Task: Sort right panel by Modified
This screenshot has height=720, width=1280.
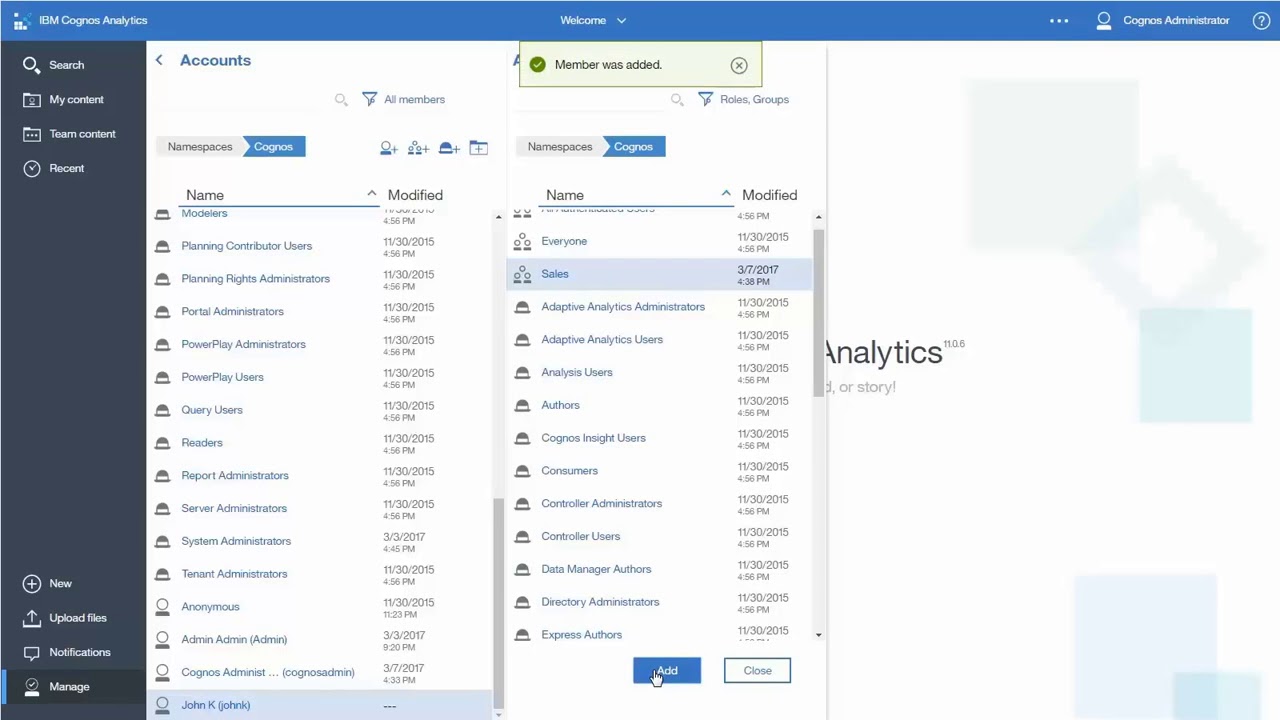Action: click(770, 195)
